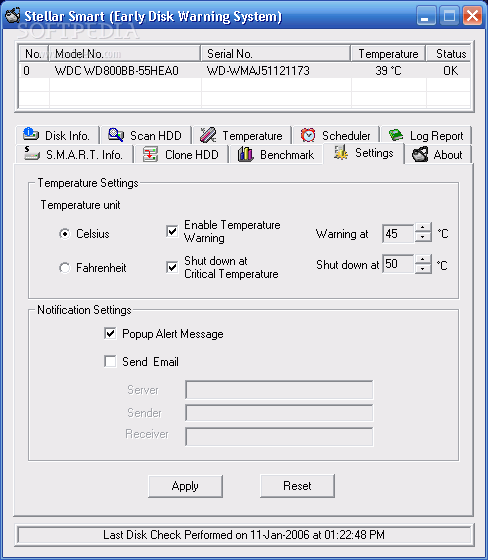Click the Scan HDD magnifier icon
Image resolution: width=488 pixels, height=560 pixels.
point(116,135)
